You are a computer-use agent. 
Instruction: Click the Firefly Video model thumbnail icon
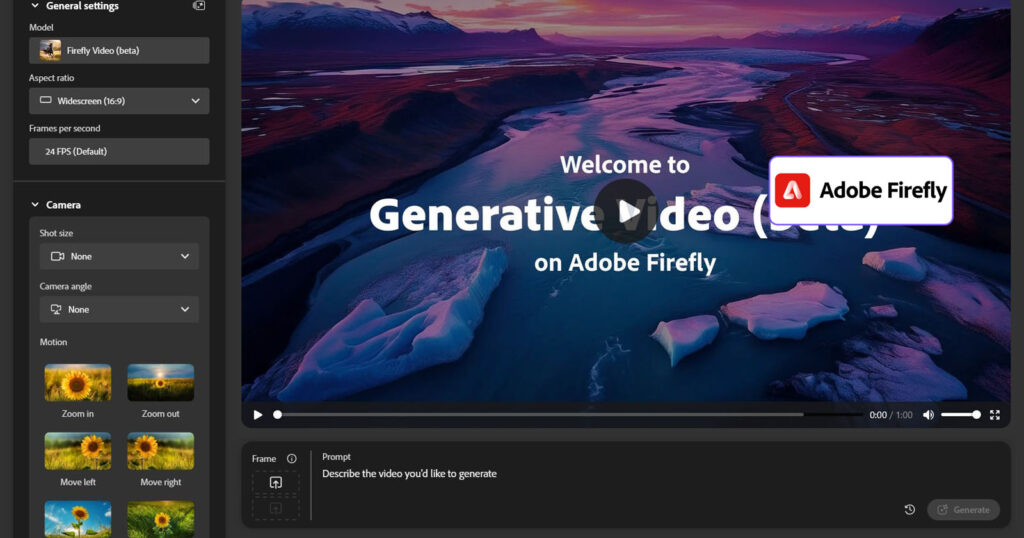point(50,50)
